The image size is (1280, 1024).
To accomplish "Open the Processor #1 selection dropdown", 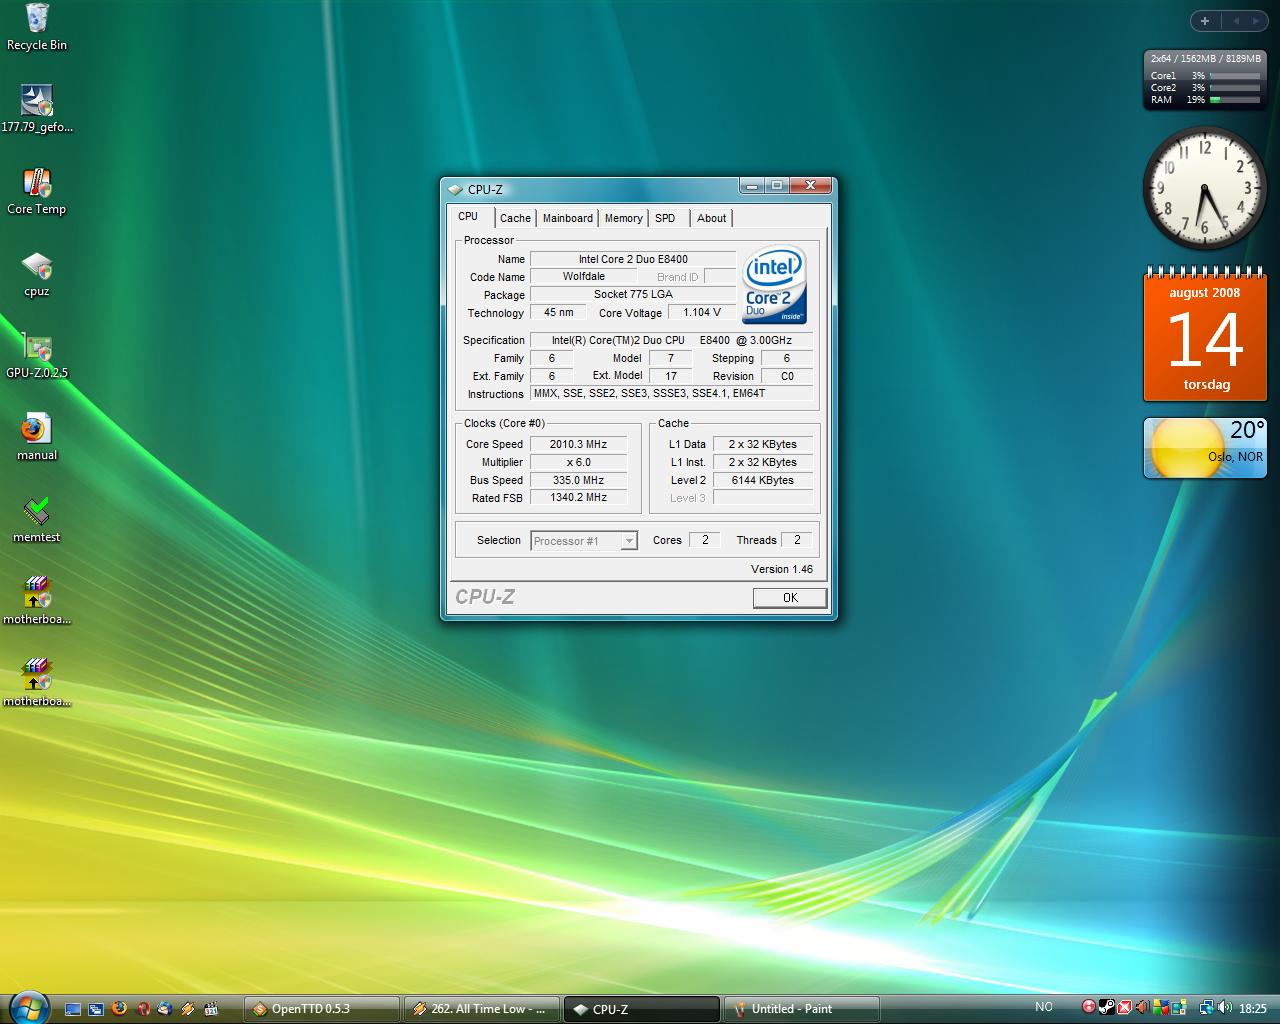I will [x=584, y=541].
